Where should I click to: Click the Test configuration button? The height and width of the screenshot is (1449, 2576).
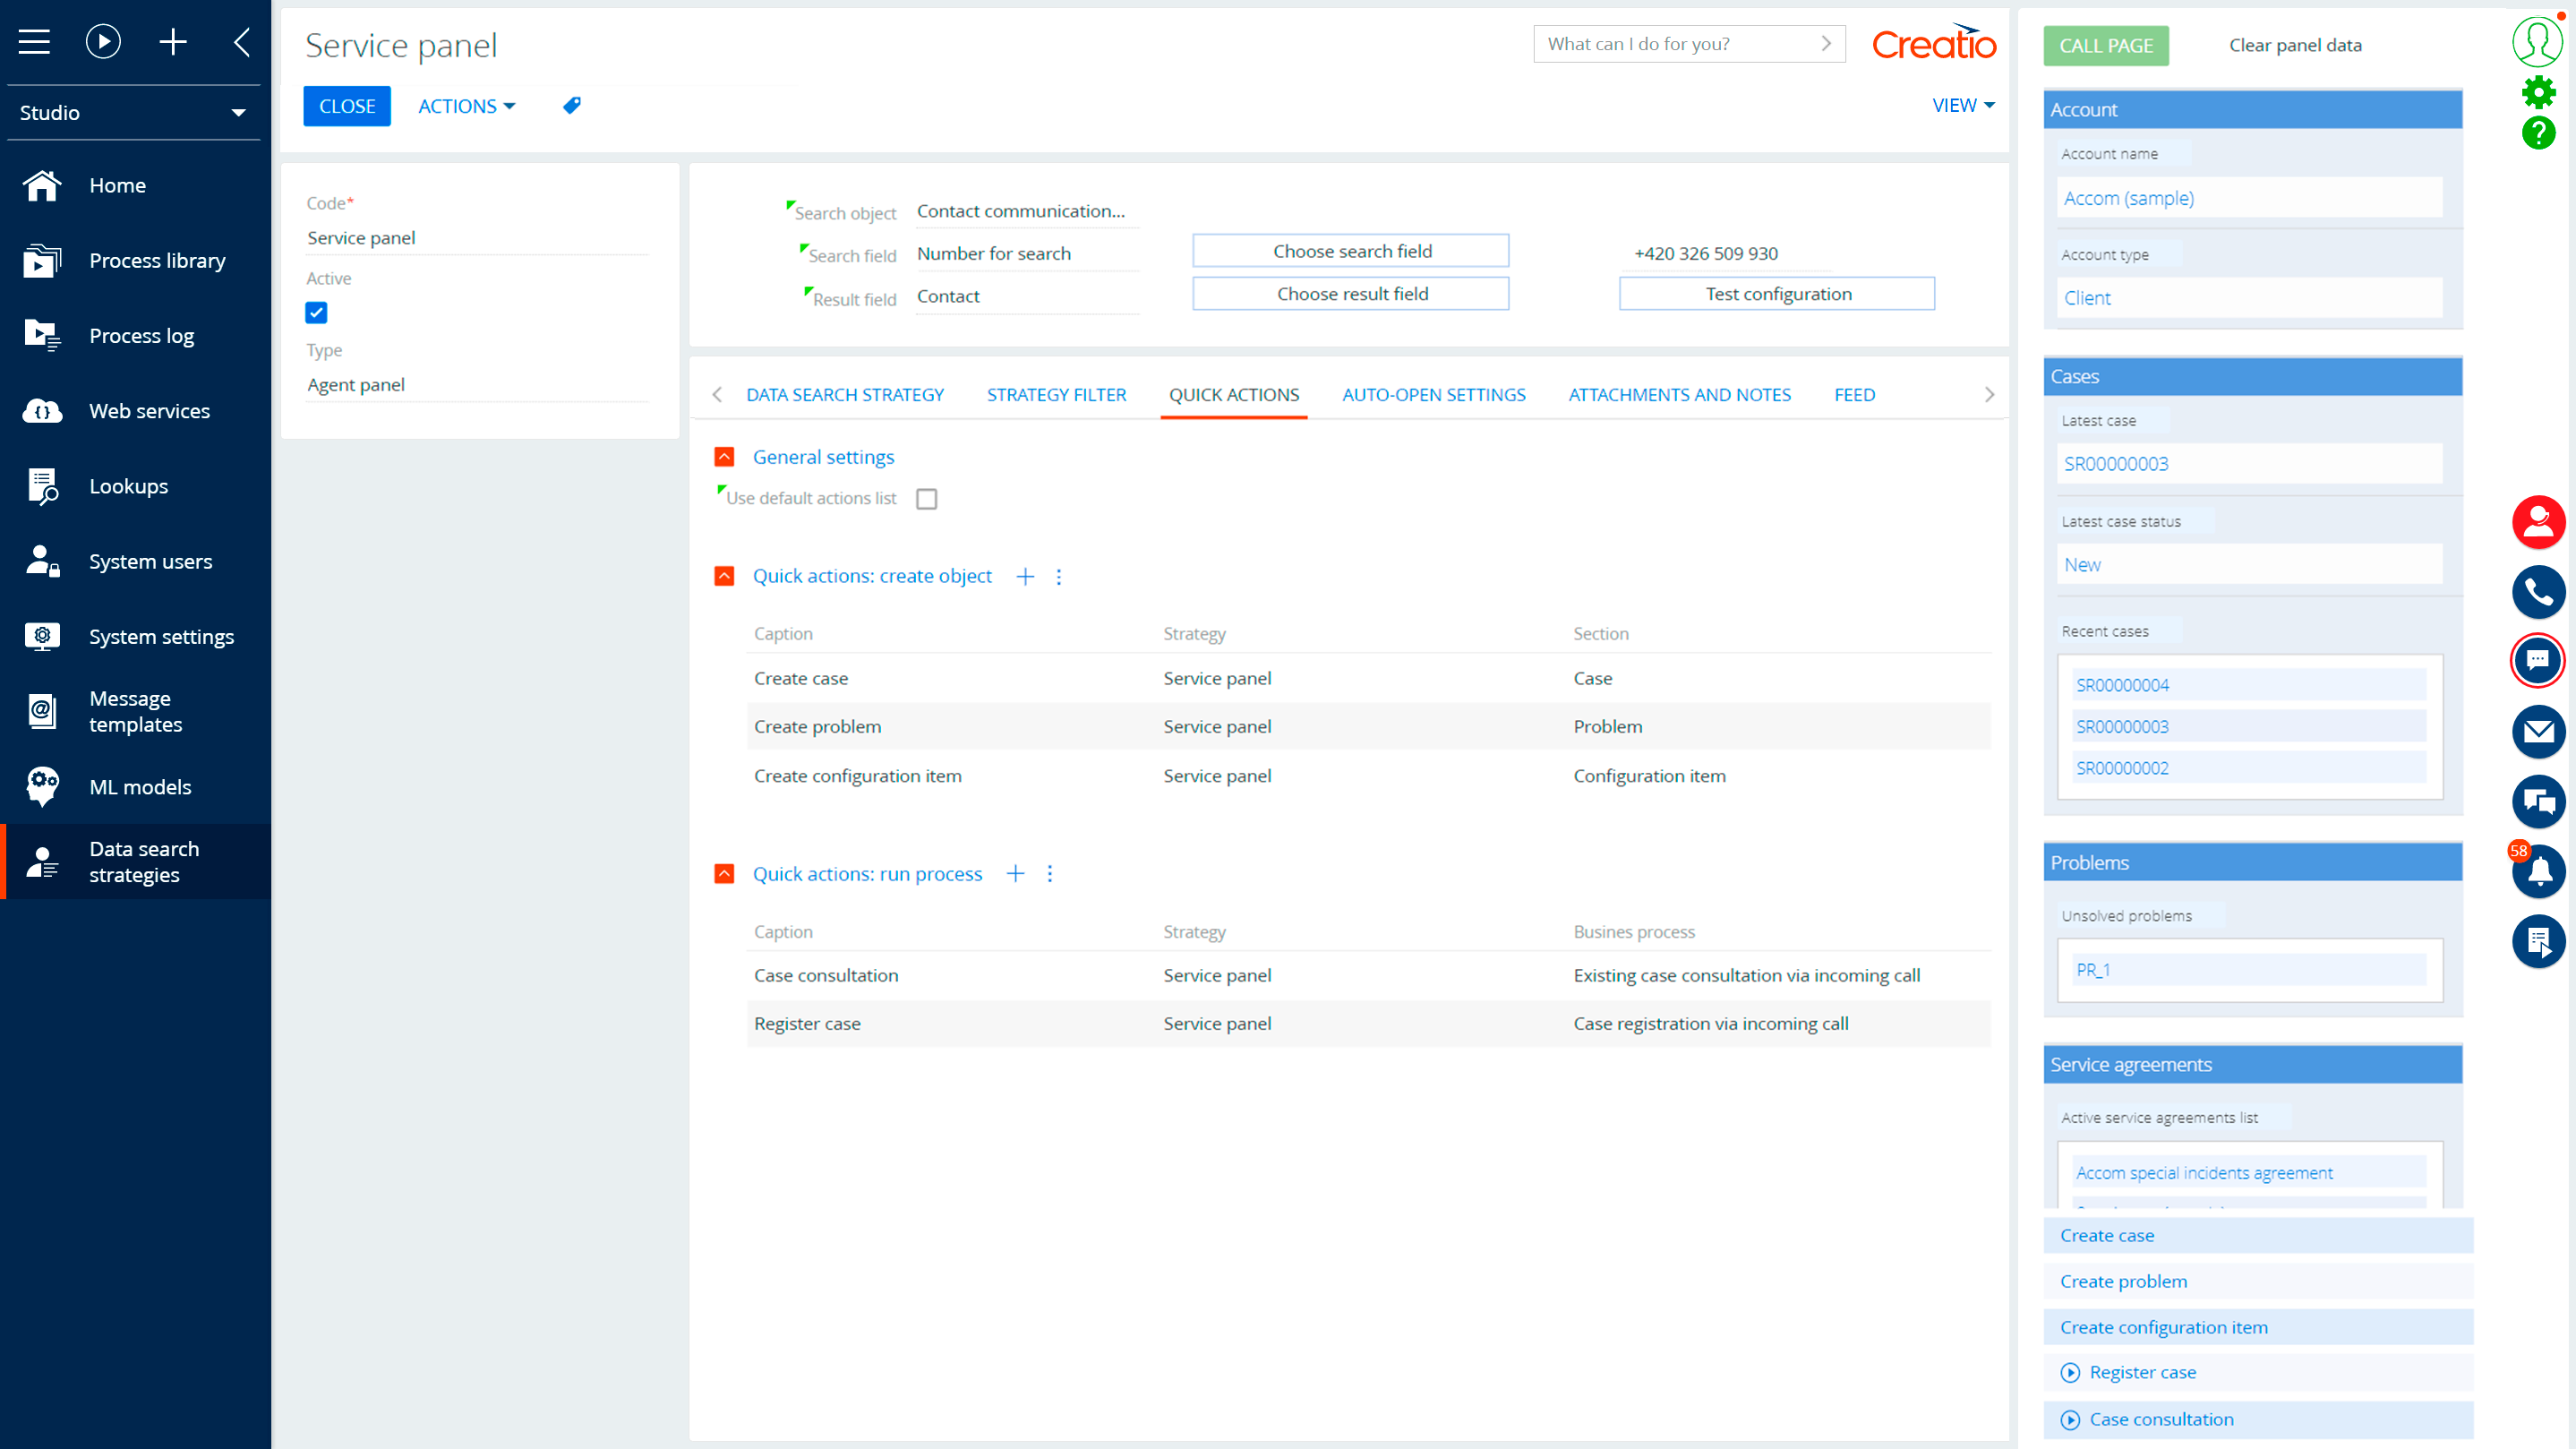click(1777, 293)
